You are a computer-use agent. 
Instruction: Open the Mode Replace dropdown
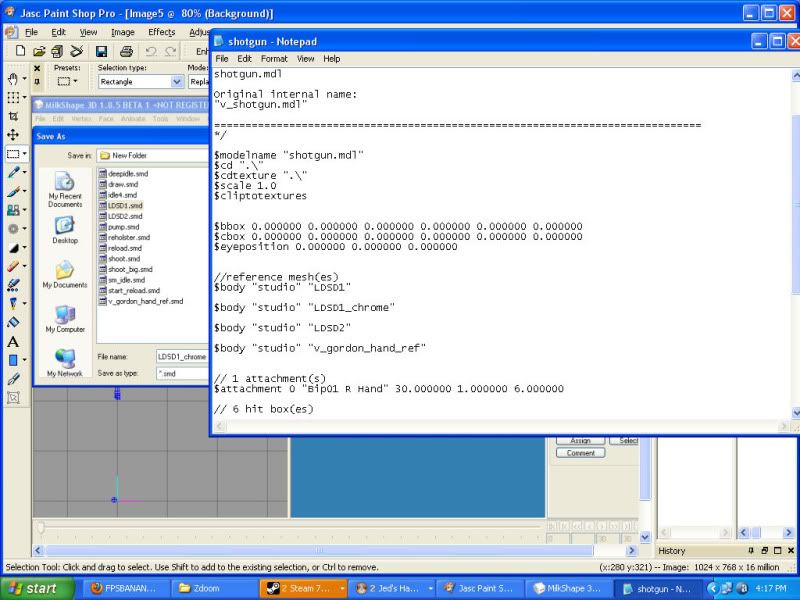199,82
